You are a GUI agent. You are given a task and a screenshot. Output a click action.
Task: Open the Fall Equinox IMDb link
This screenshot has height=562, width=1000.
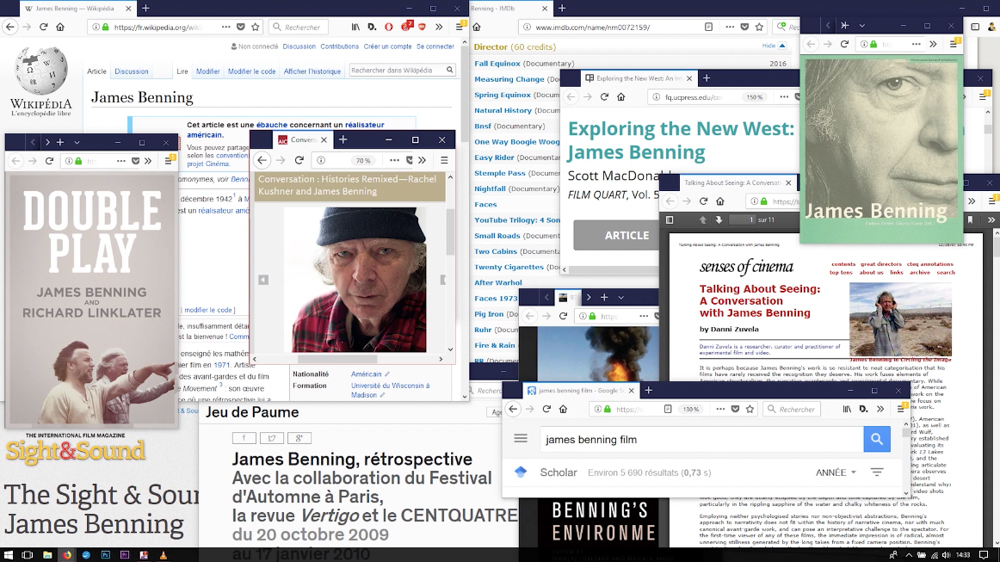coord(497,63)
